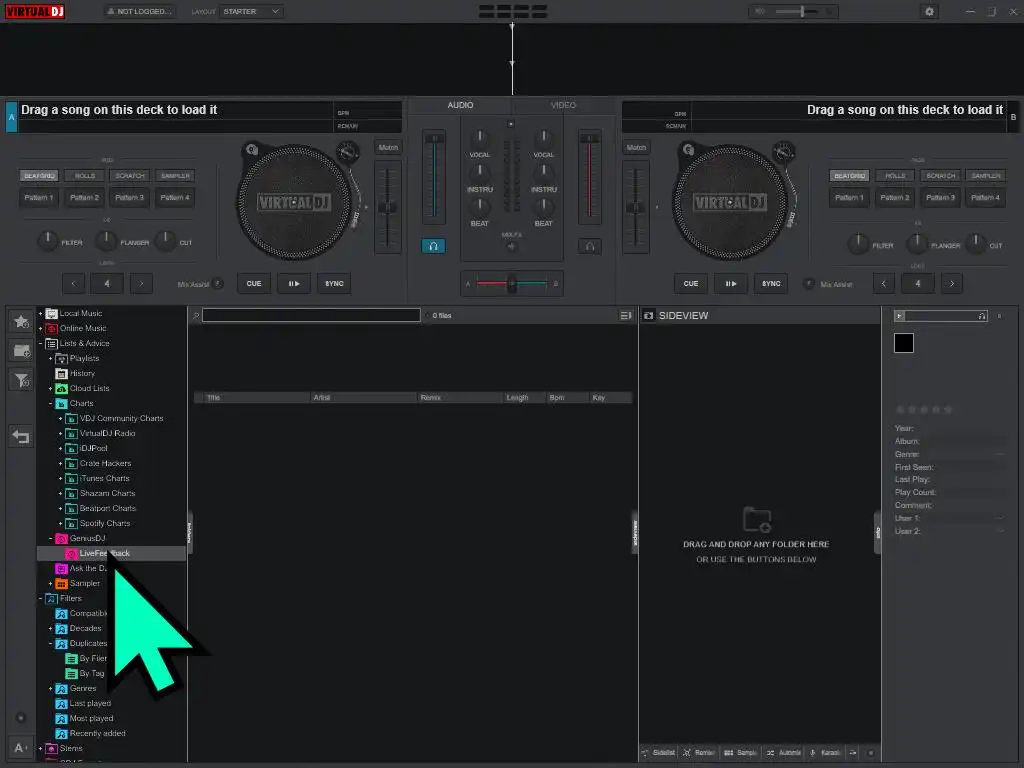Click the left deck turntable platter

tap(293, 202)
